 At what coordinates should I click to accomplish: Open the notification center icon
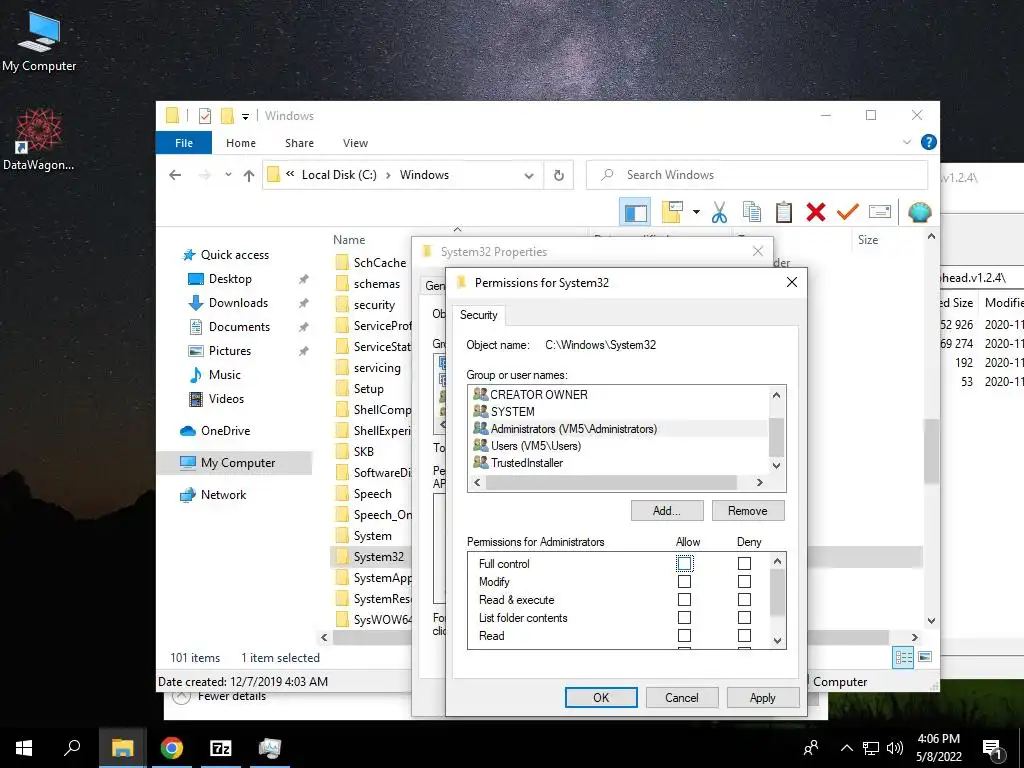point(992,749)
